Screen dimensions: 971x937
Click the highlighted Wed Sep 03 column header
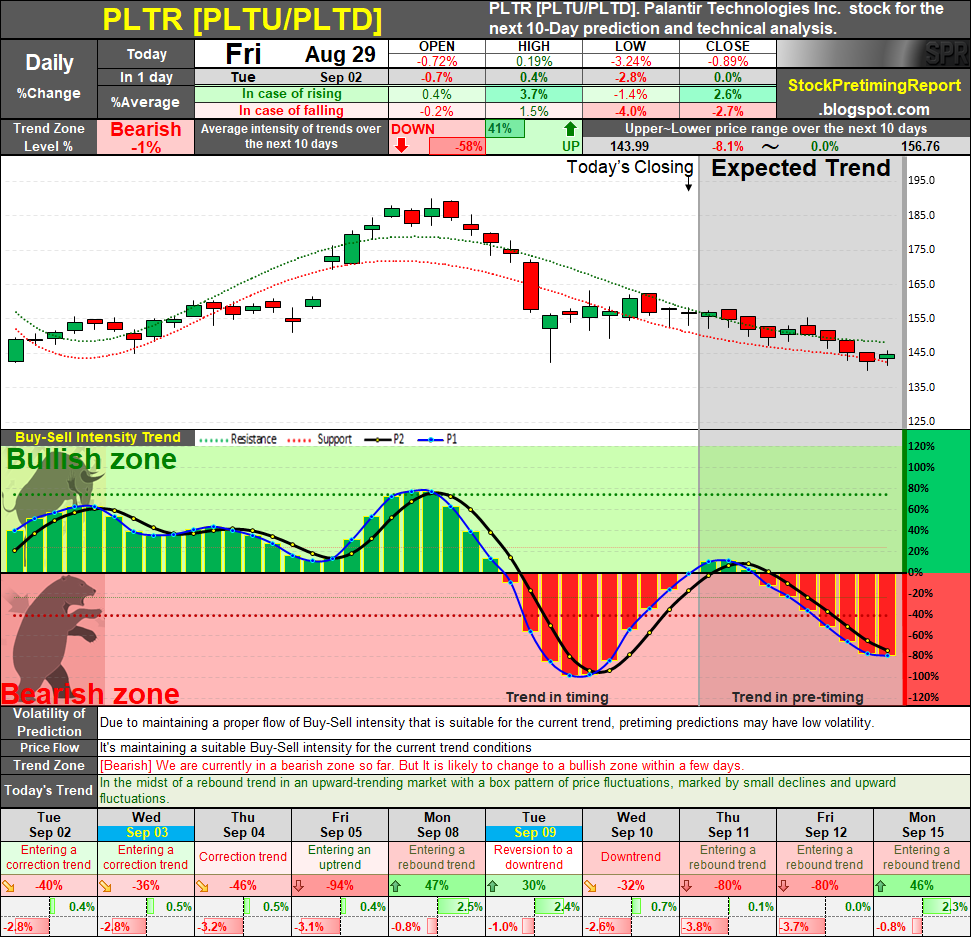[146, 825]
